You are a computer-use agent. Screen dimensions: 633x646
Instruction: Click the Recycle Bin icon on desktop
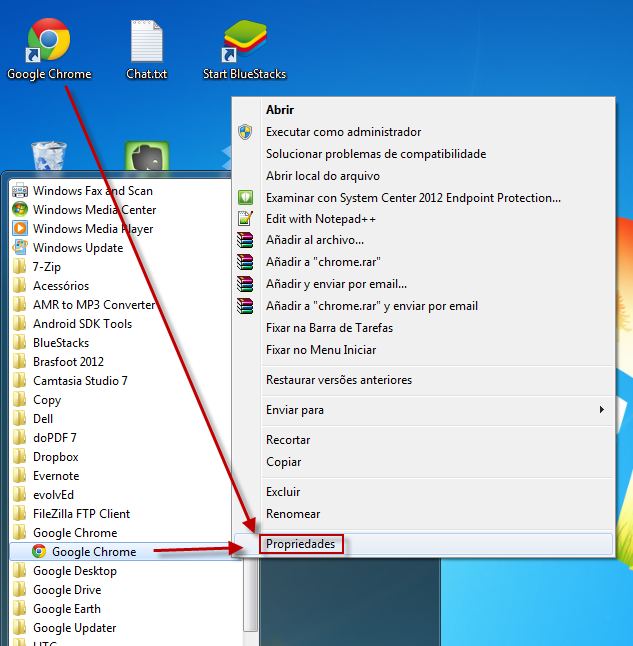click(48, 156)
